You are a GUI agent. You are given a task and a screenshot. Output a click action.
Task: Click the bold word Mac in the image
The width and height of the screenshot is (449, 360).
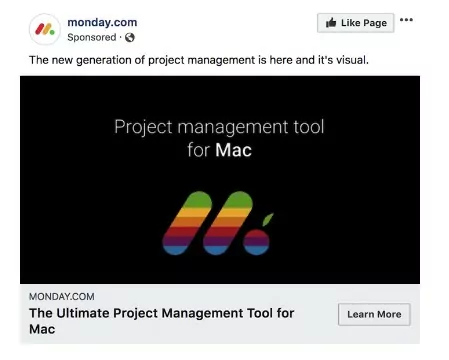233,150
